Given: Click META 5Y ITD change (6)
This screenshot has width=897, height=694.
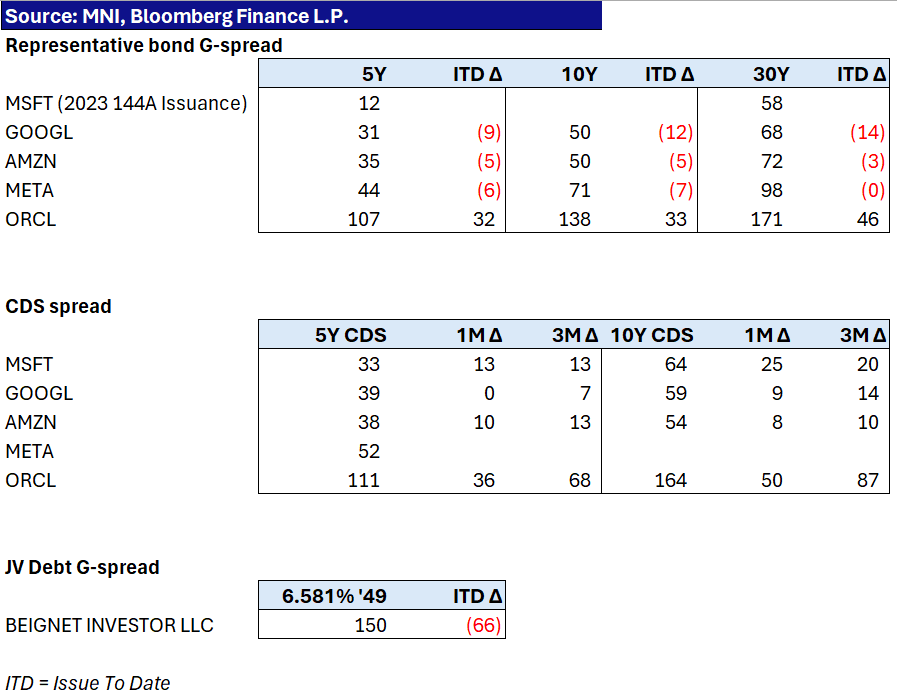Looking at the screenshot, I should pos(489,191).
